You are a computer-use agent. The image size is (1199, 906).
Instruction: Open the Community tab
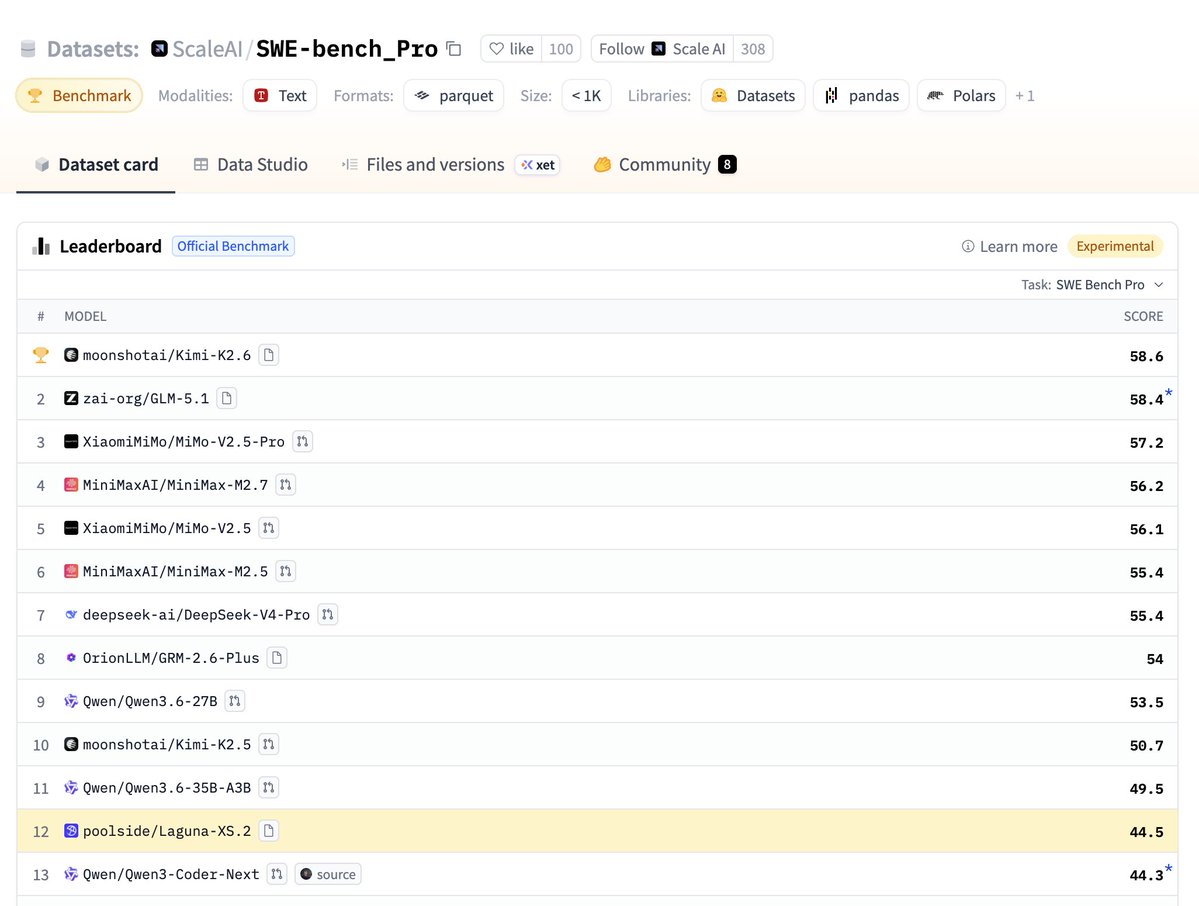[x=665, y=164]
